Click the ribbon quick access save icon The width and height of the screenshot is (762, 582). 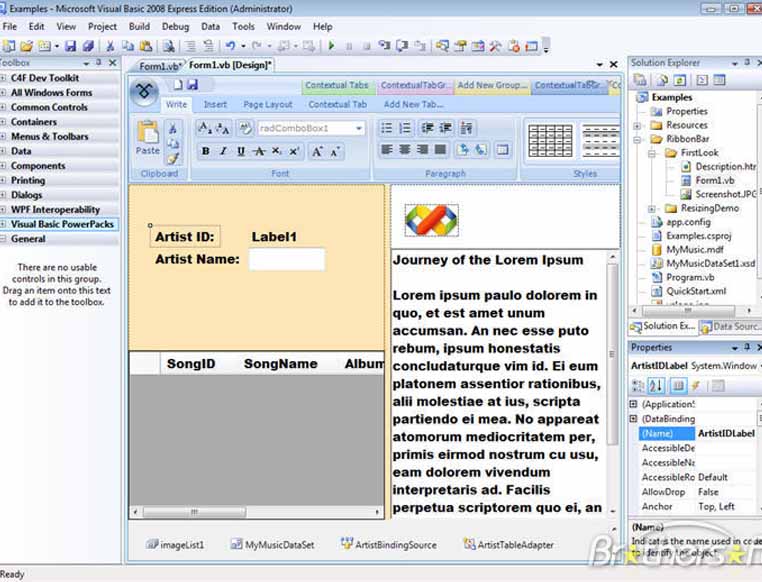192,85
